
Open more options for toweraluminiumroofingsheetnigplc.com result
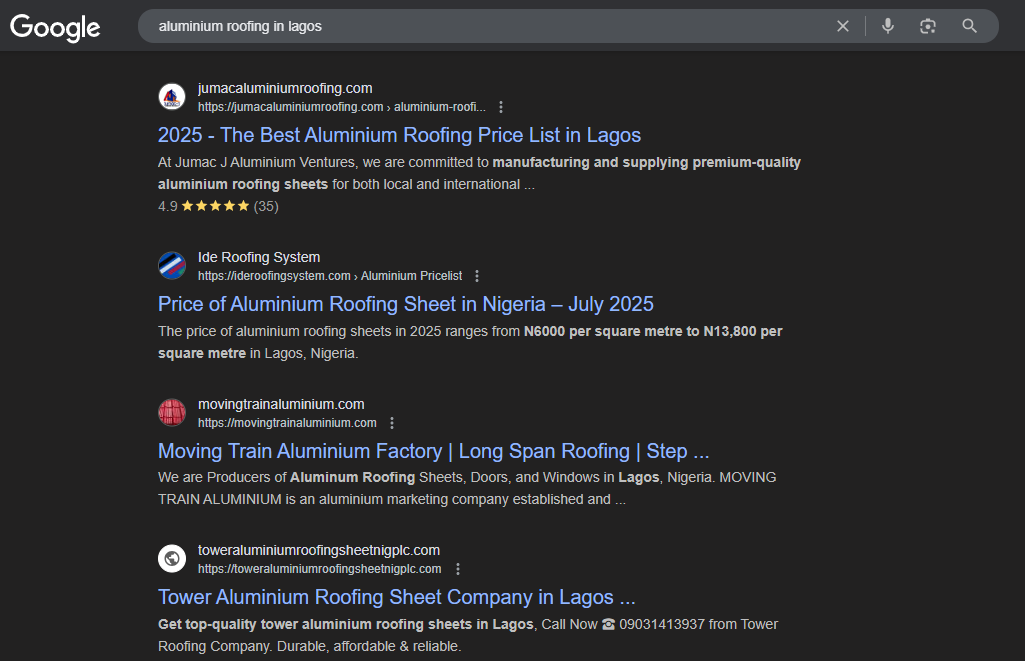(457, 569)
